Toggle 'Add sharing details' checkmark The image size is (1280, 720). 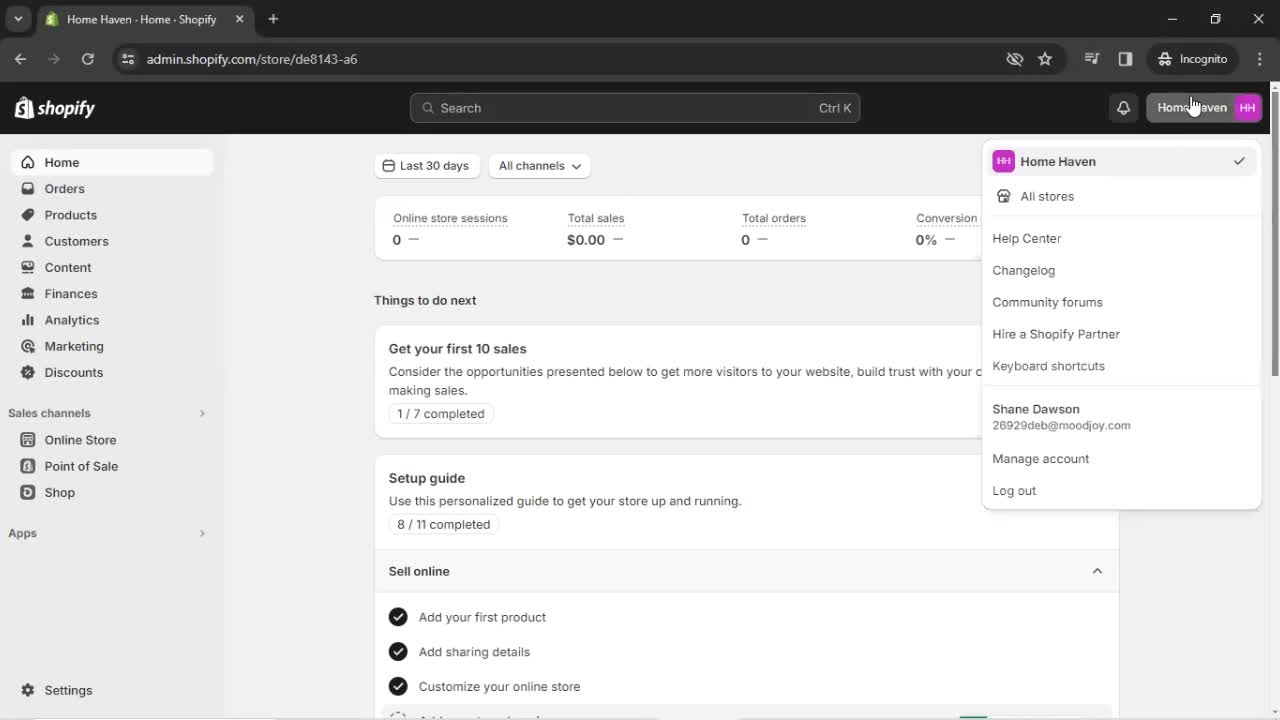pos(398,652)
